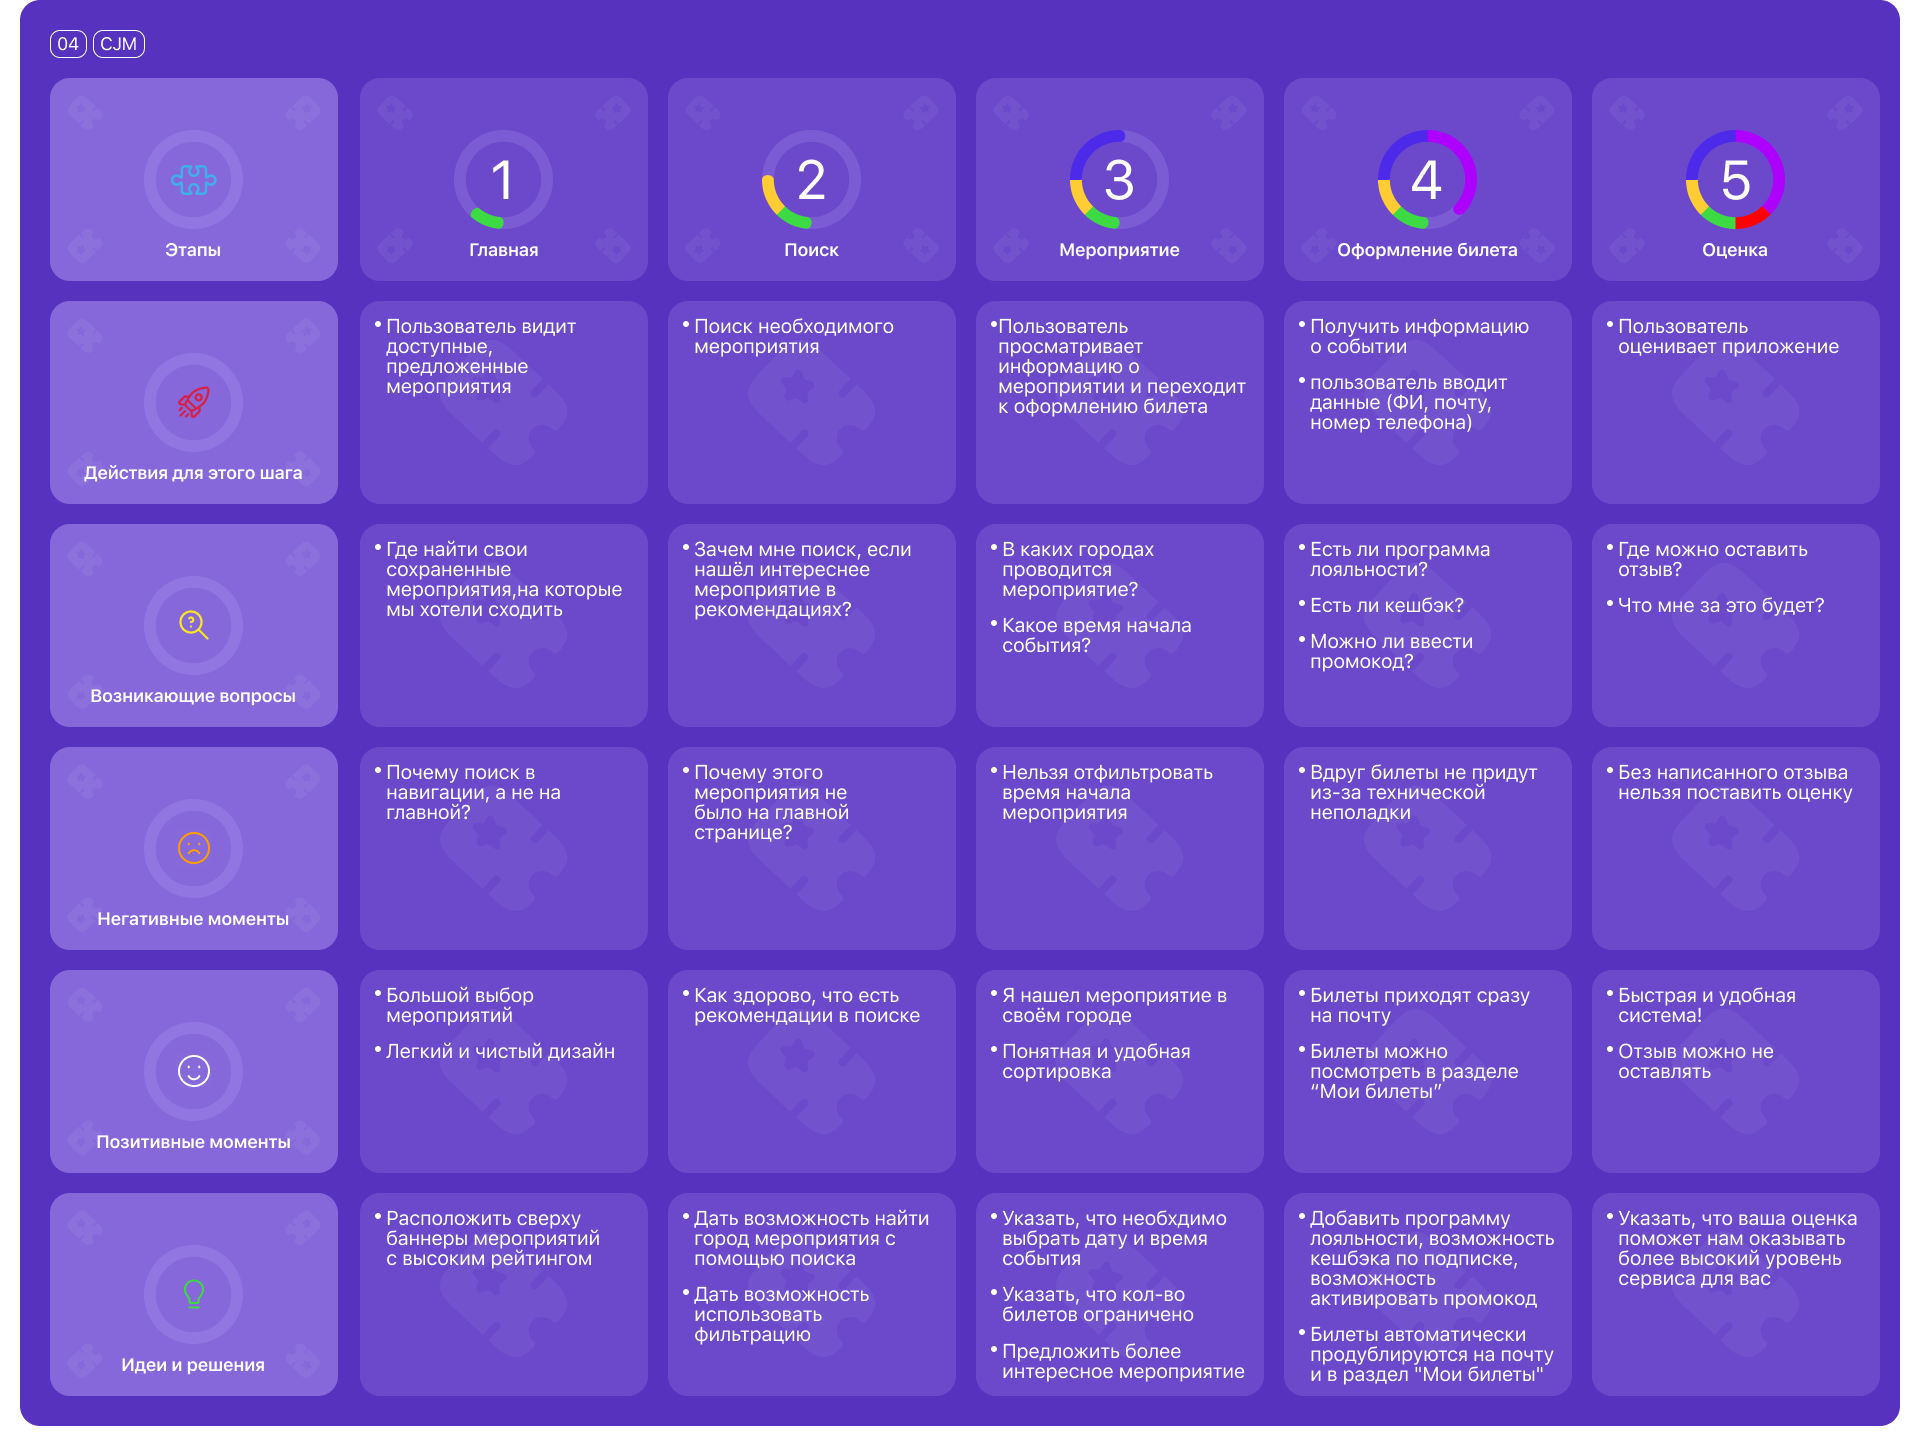Click the Легкий и чистый дизайн text

point(500,1052)
